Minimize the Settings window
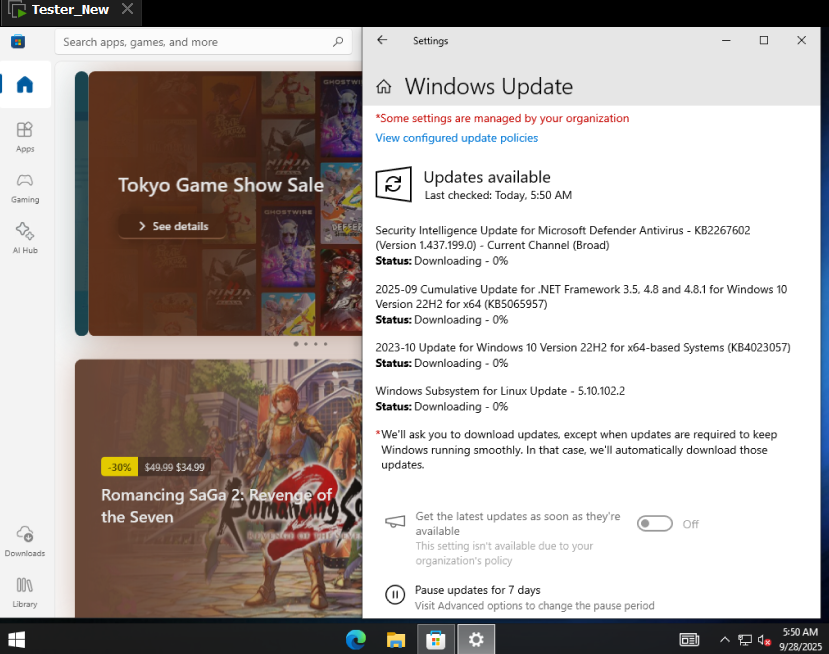The image size is (829, 654). (726, 40)
